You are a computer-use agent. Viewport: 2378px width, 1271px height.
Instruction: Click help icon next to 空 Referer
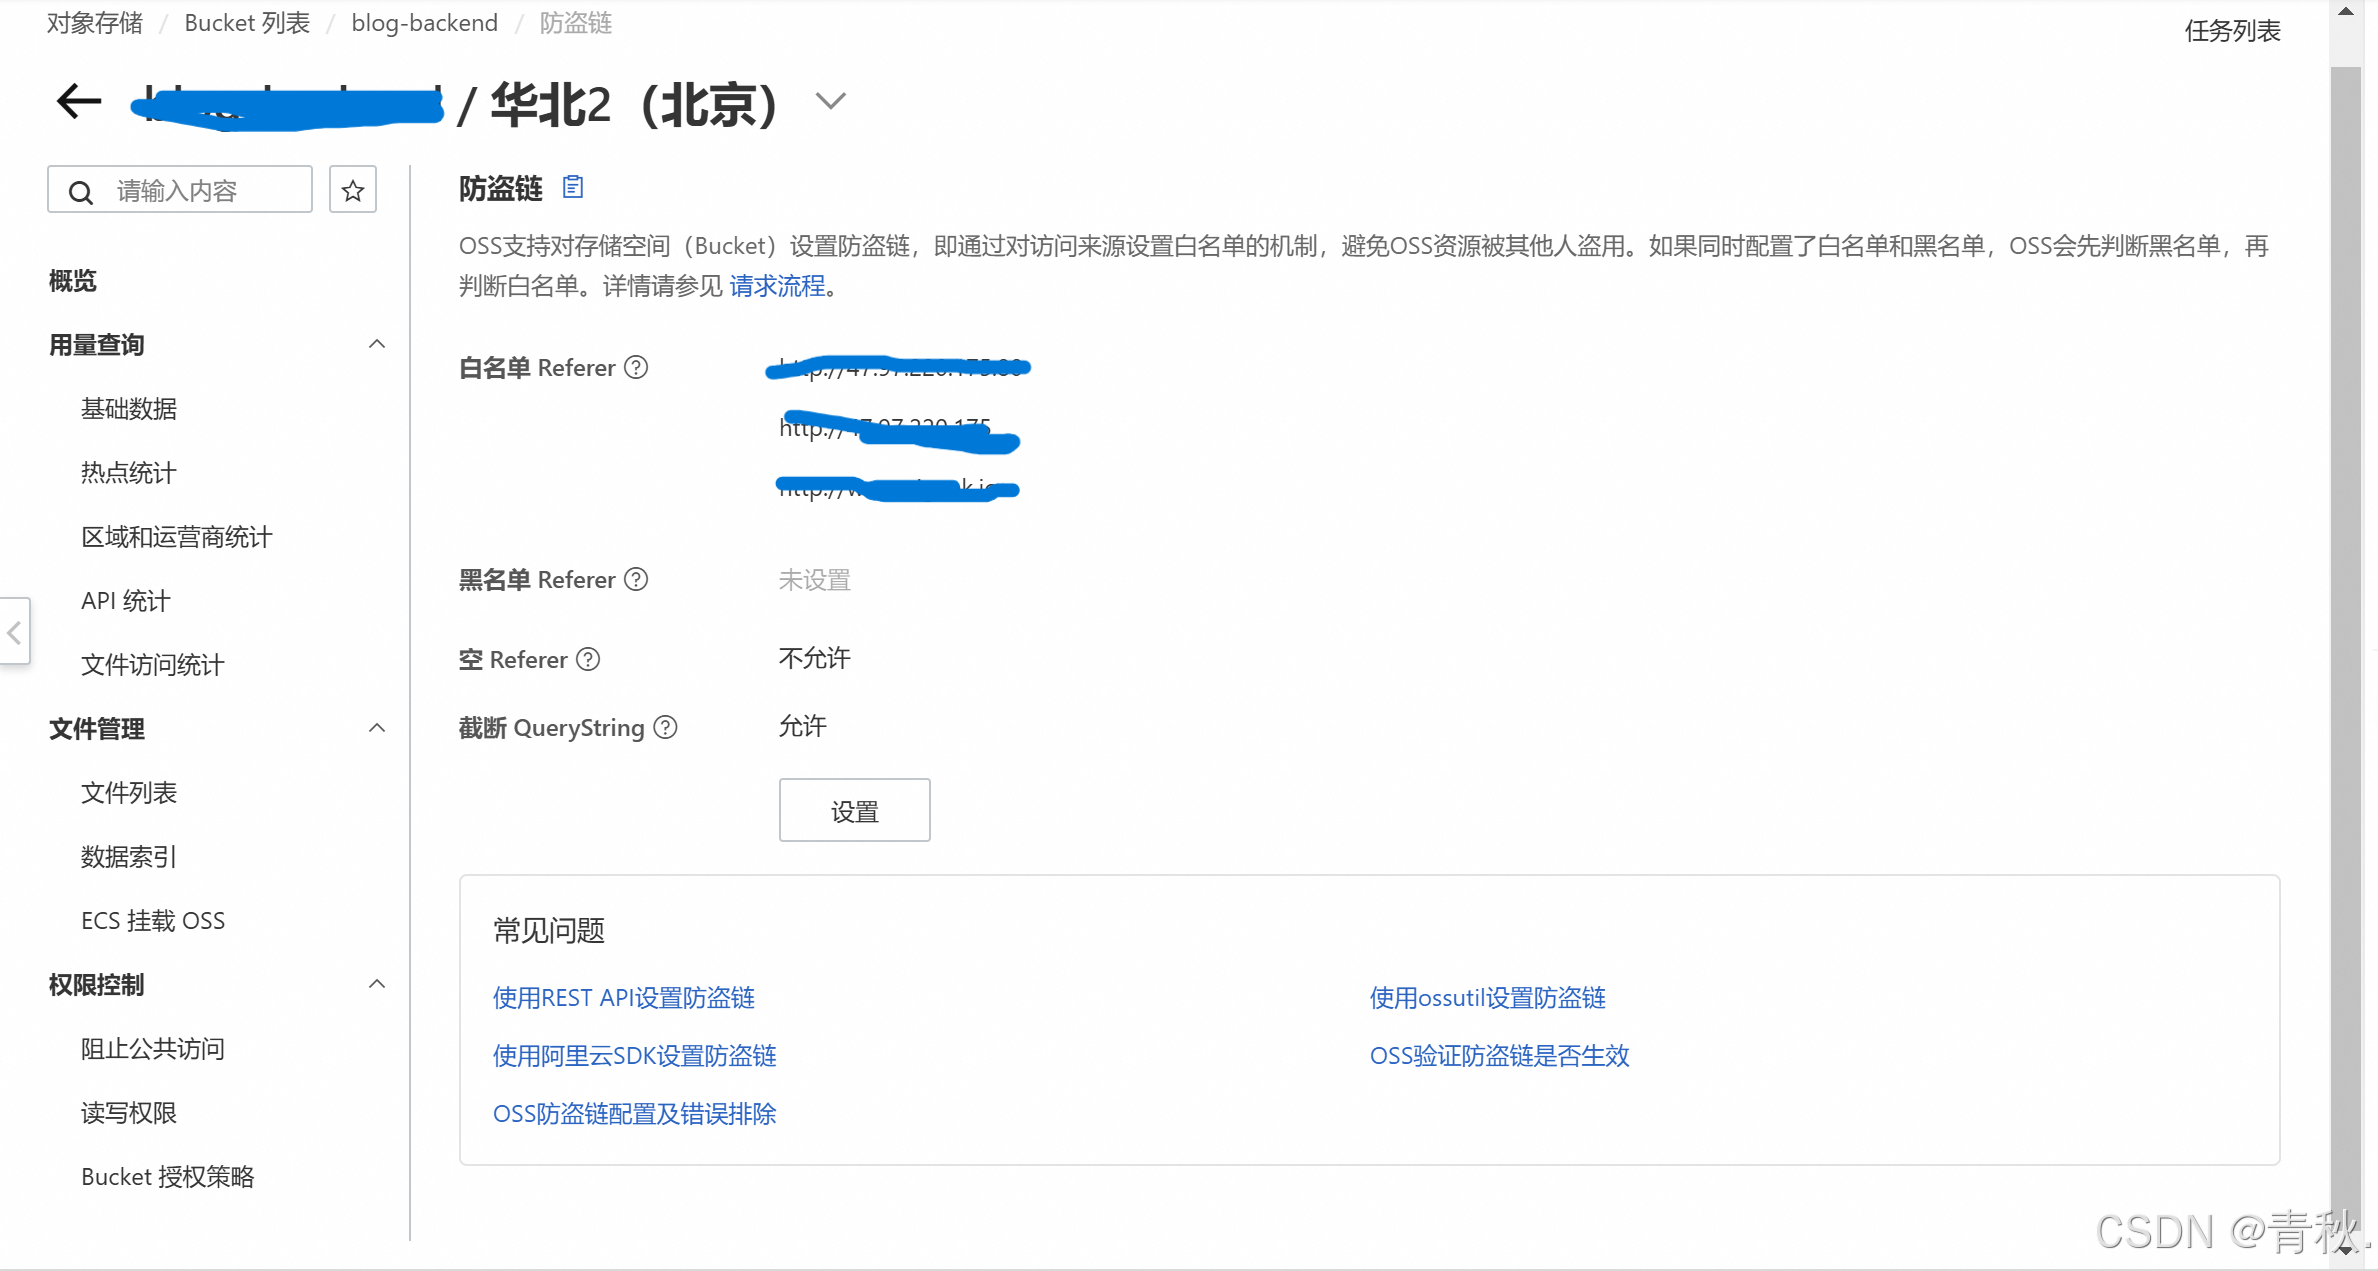[588, 660]
